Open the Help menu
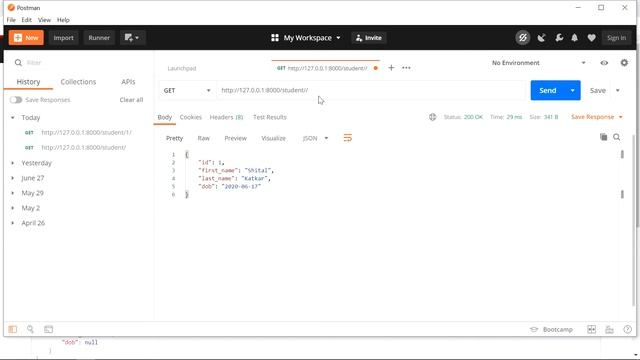The width and height of the screenshot is (640, 360). tap(63, 20)
